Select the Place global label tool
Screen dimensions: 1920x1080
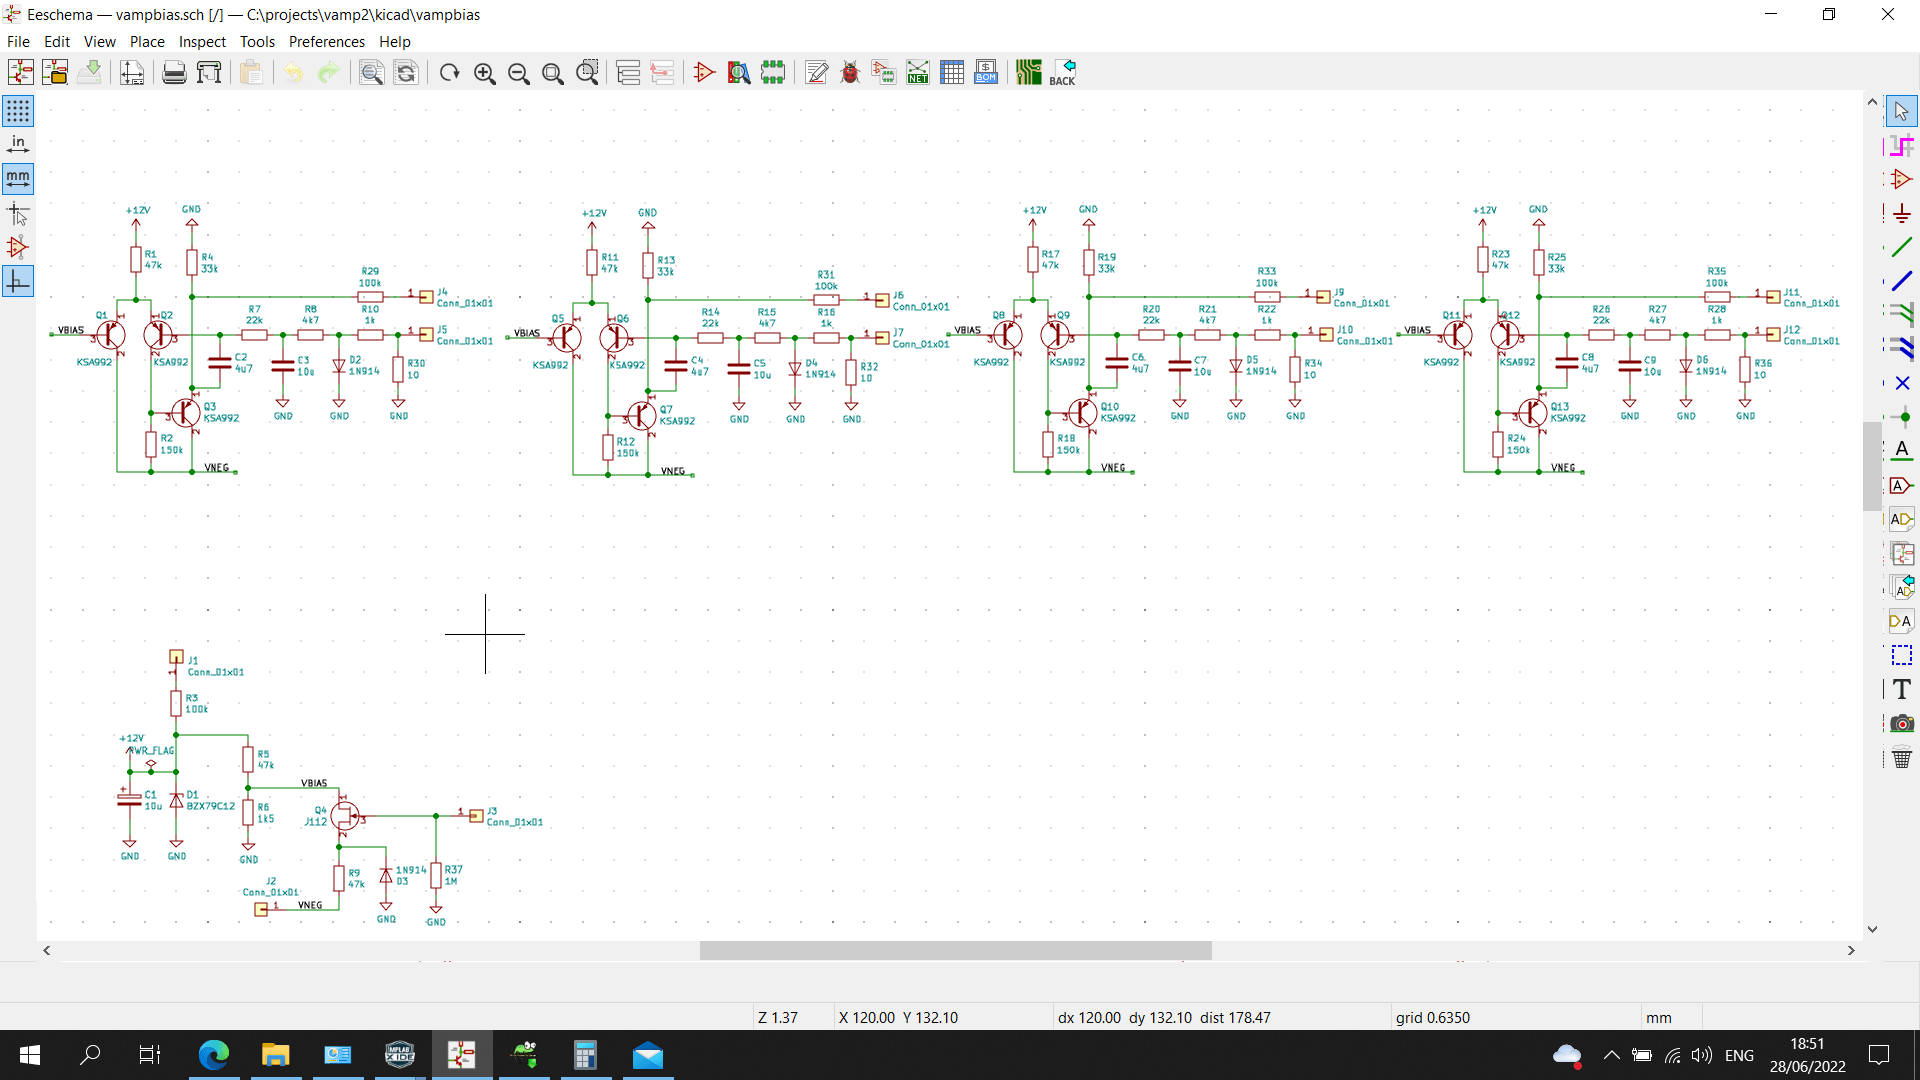[1901, 486]
